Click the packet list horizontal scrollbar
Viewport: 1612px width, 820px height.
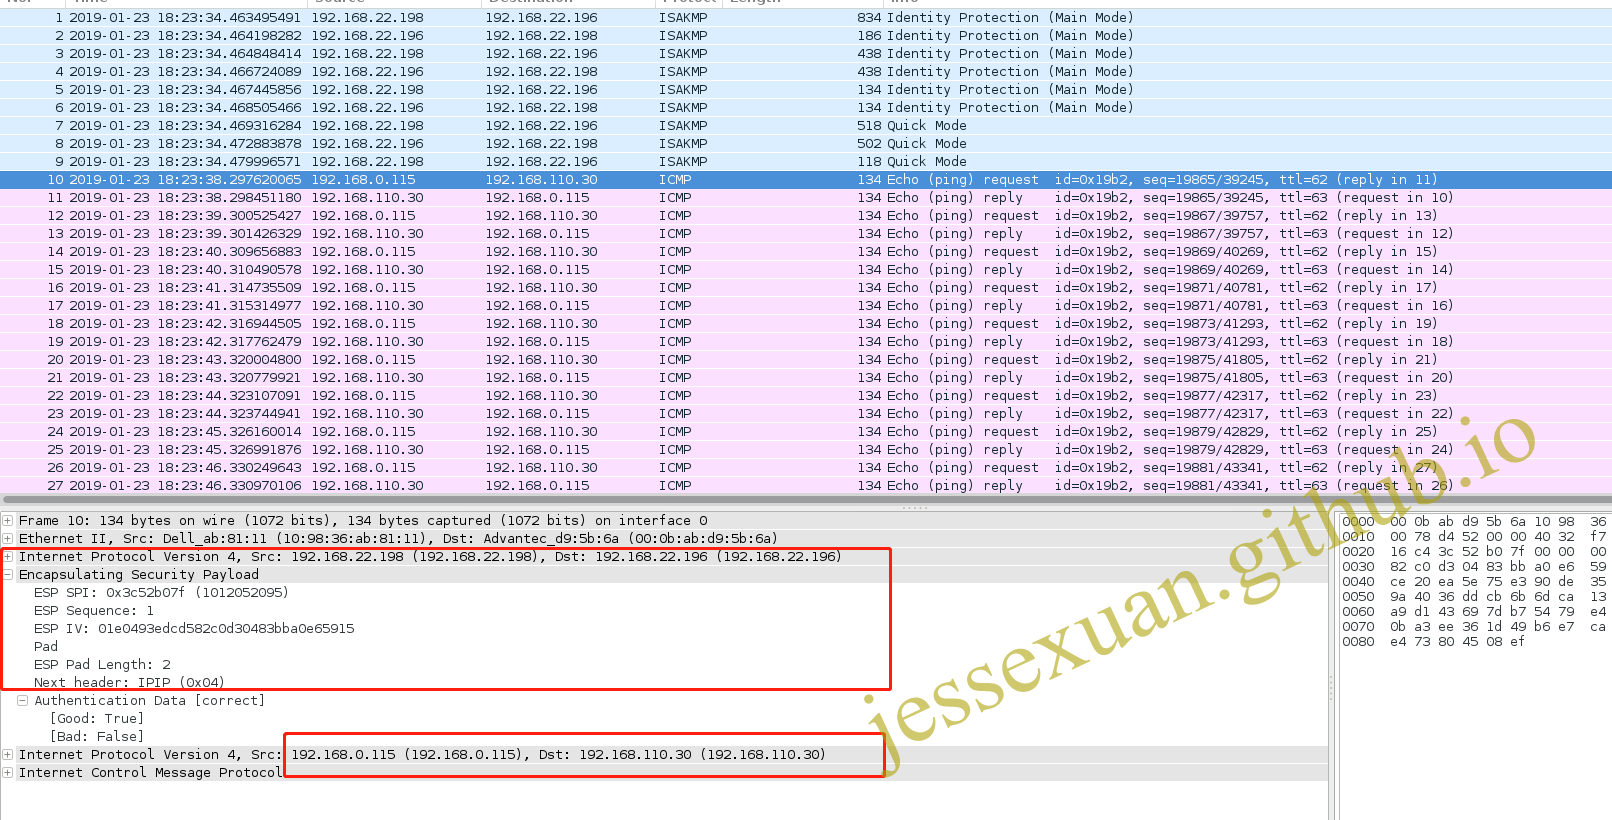coord(805,498)
